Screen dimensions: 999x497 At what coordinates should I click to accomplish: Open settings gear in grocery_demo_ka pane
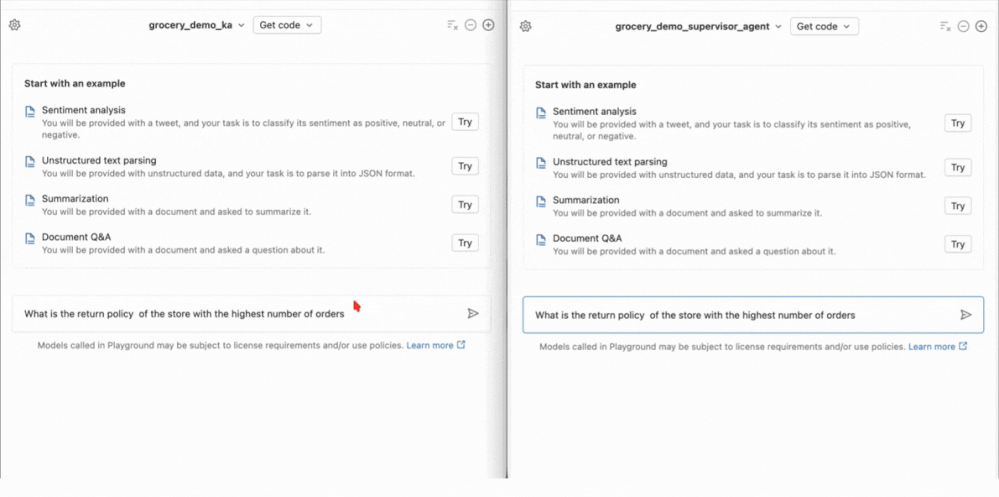(x=15, y=25)
